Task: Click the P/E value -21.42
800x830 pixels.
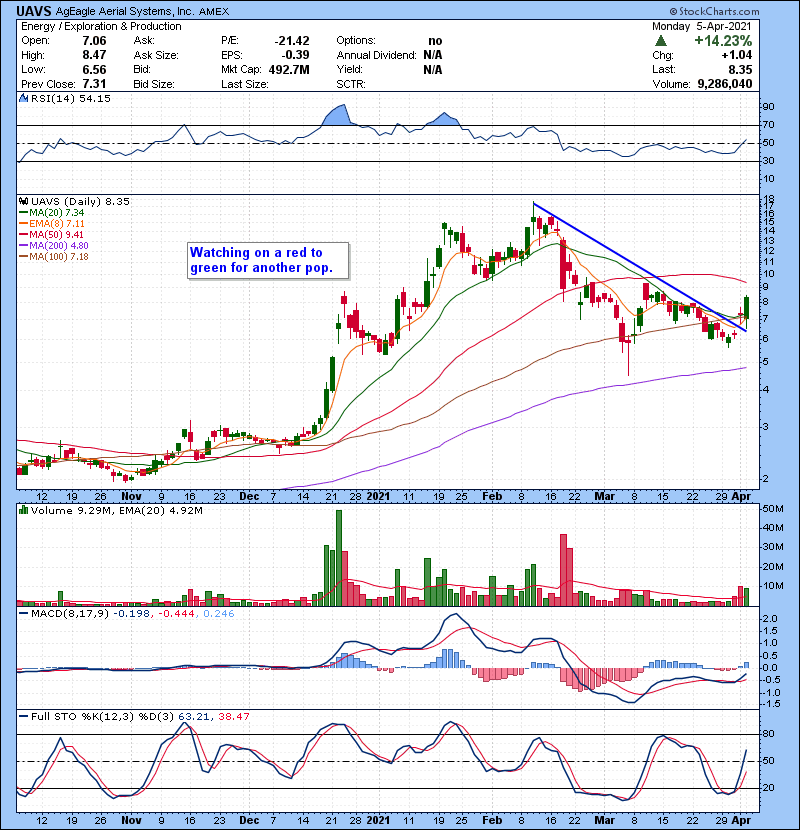Action: tap(292, 41)
